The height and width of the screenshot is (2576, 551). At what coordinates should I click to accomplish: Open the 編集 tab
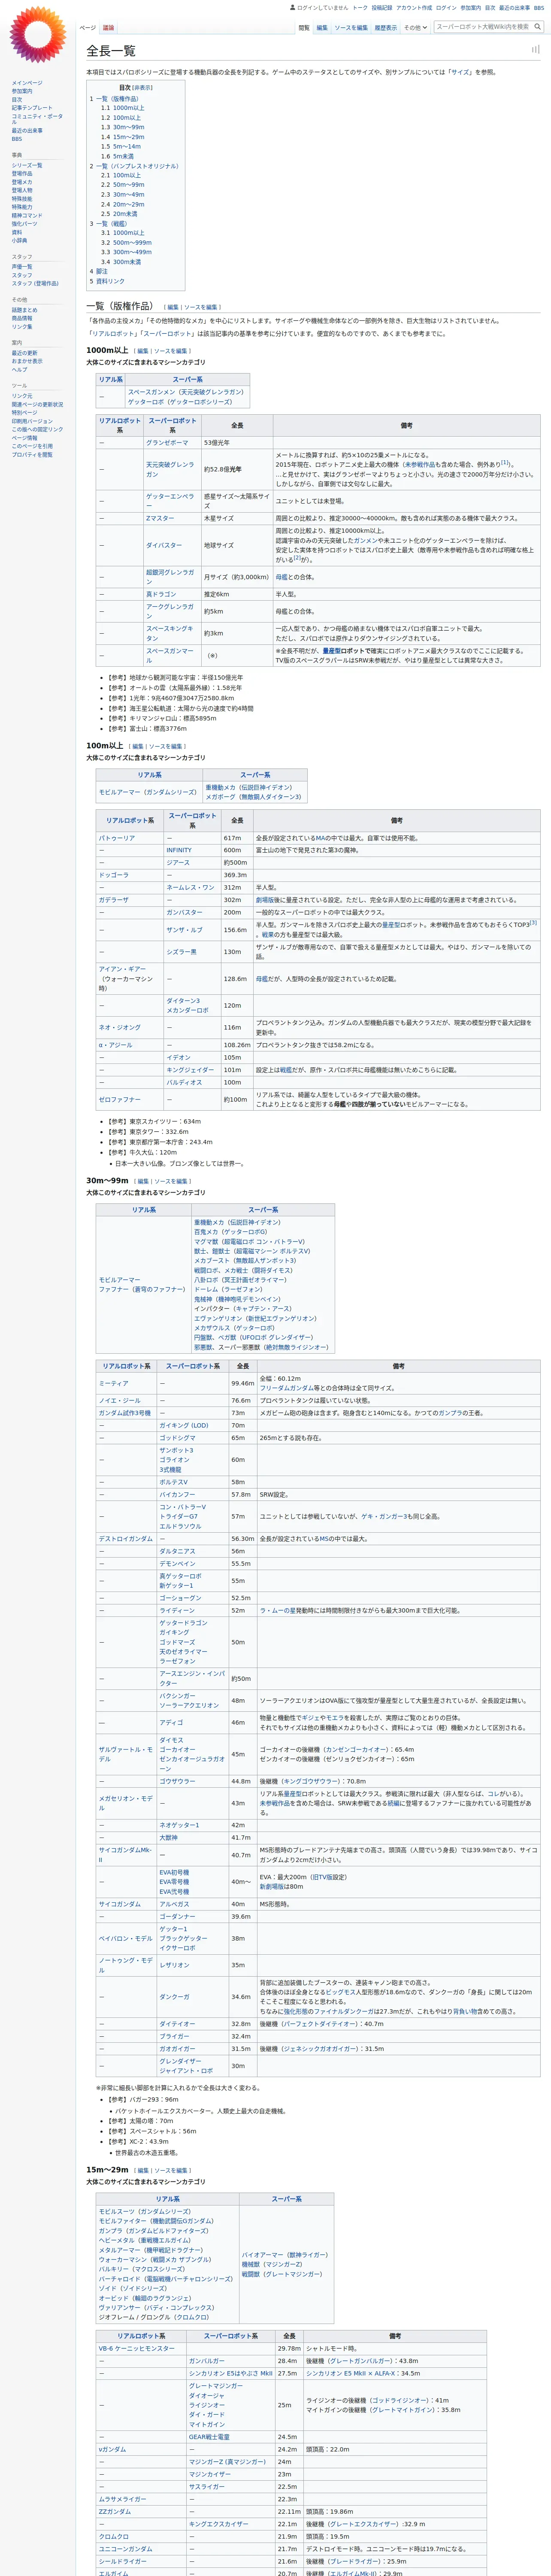click(x=322, y=28)
